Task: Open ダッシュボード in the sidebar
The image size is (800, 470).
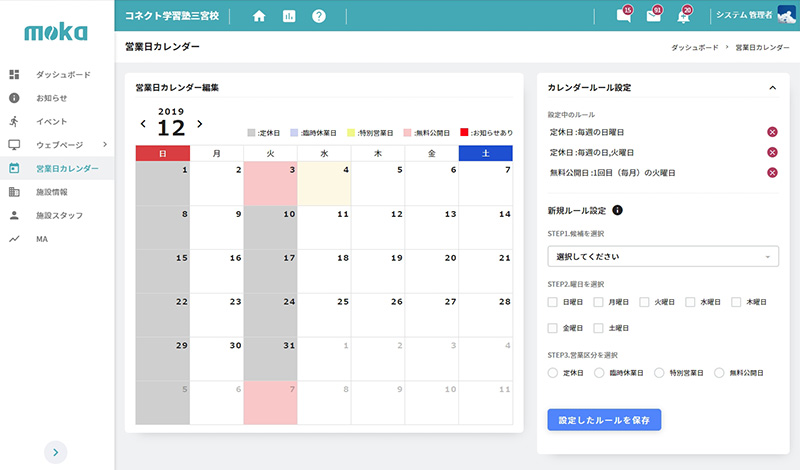Action: click(x=63, y=75)
